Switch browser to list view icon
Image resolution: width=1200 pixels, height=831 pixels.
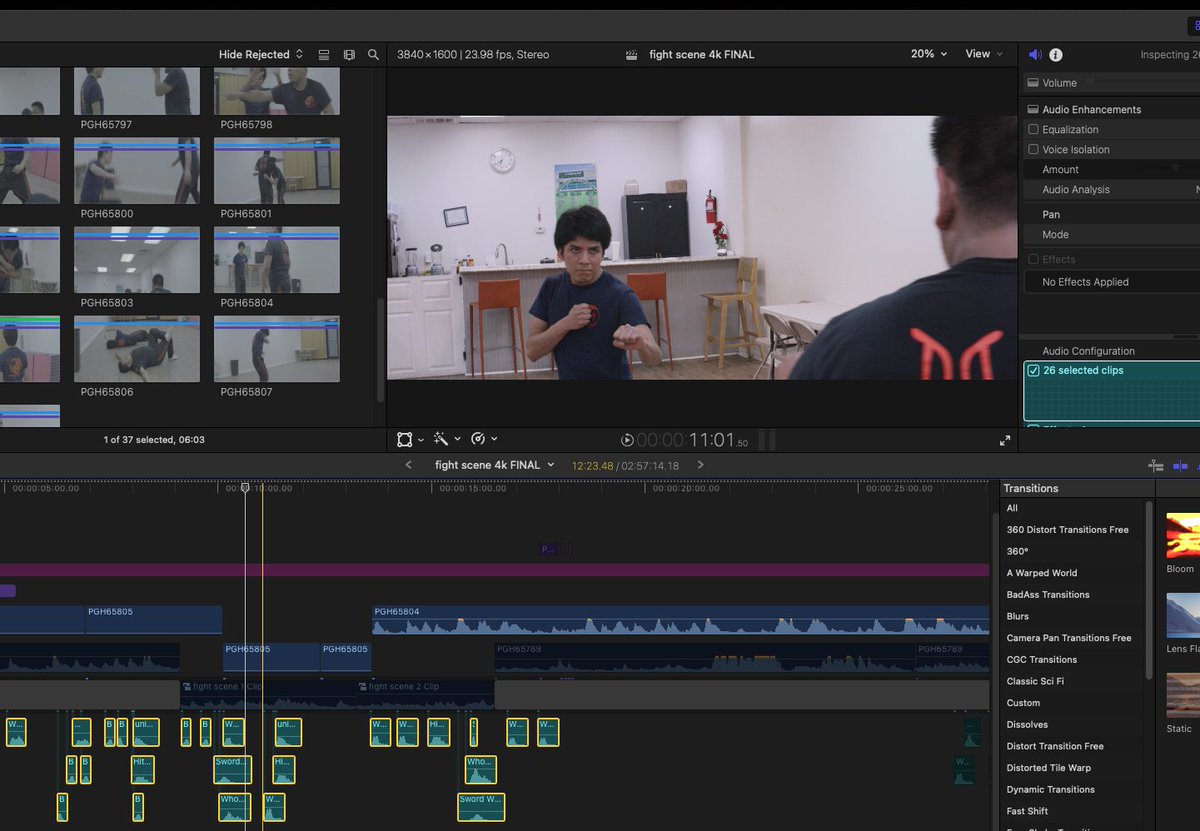coord(324,55)
